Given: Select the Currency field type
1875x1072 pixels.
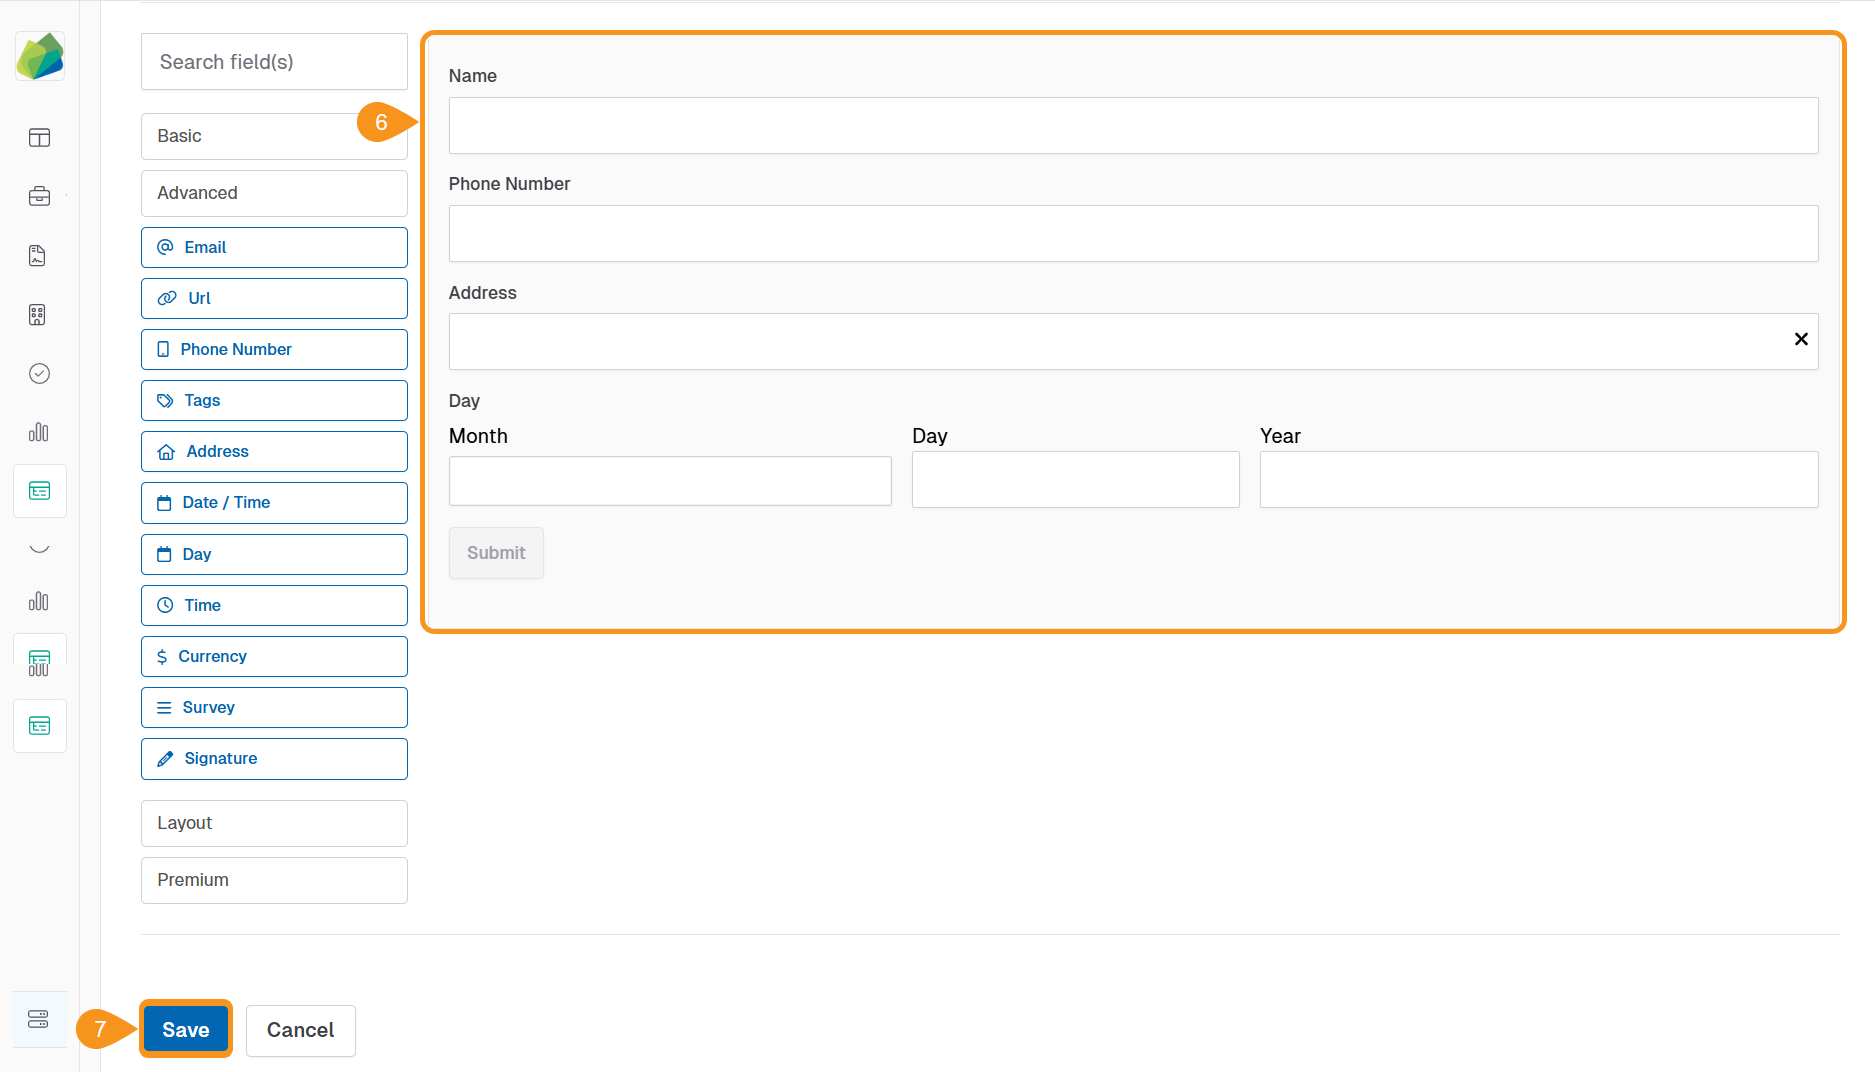Looking at the screenshot, I should click(273, 656).
